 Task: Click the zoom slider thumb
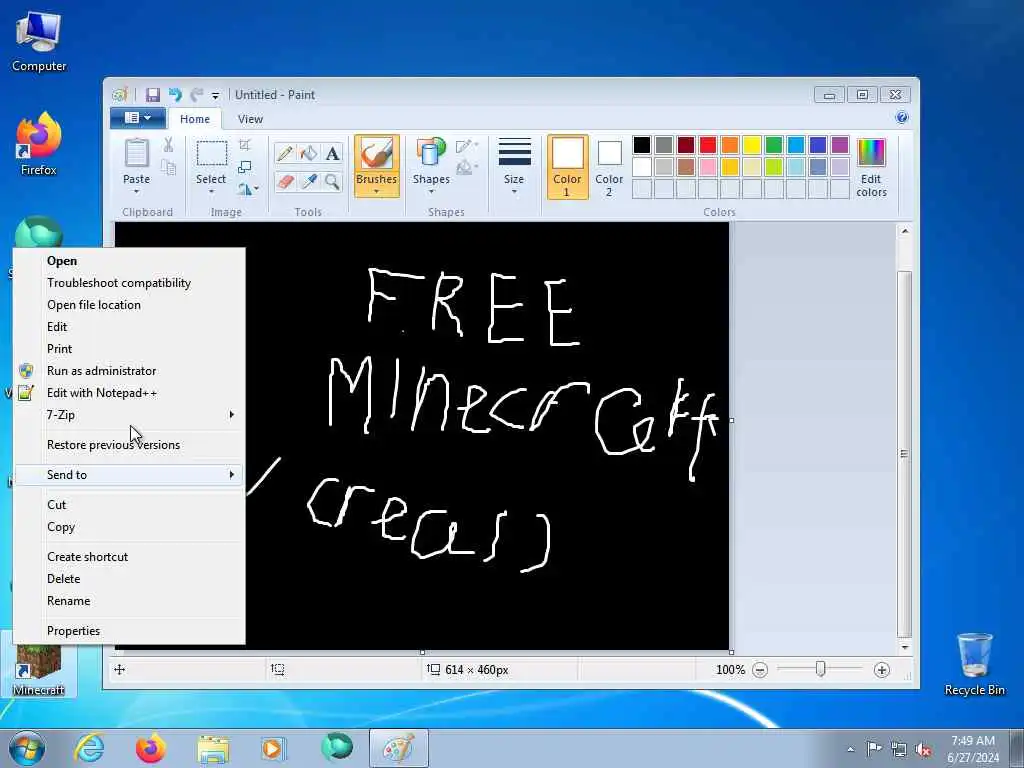pyautogui.click(x=821, y=669)
